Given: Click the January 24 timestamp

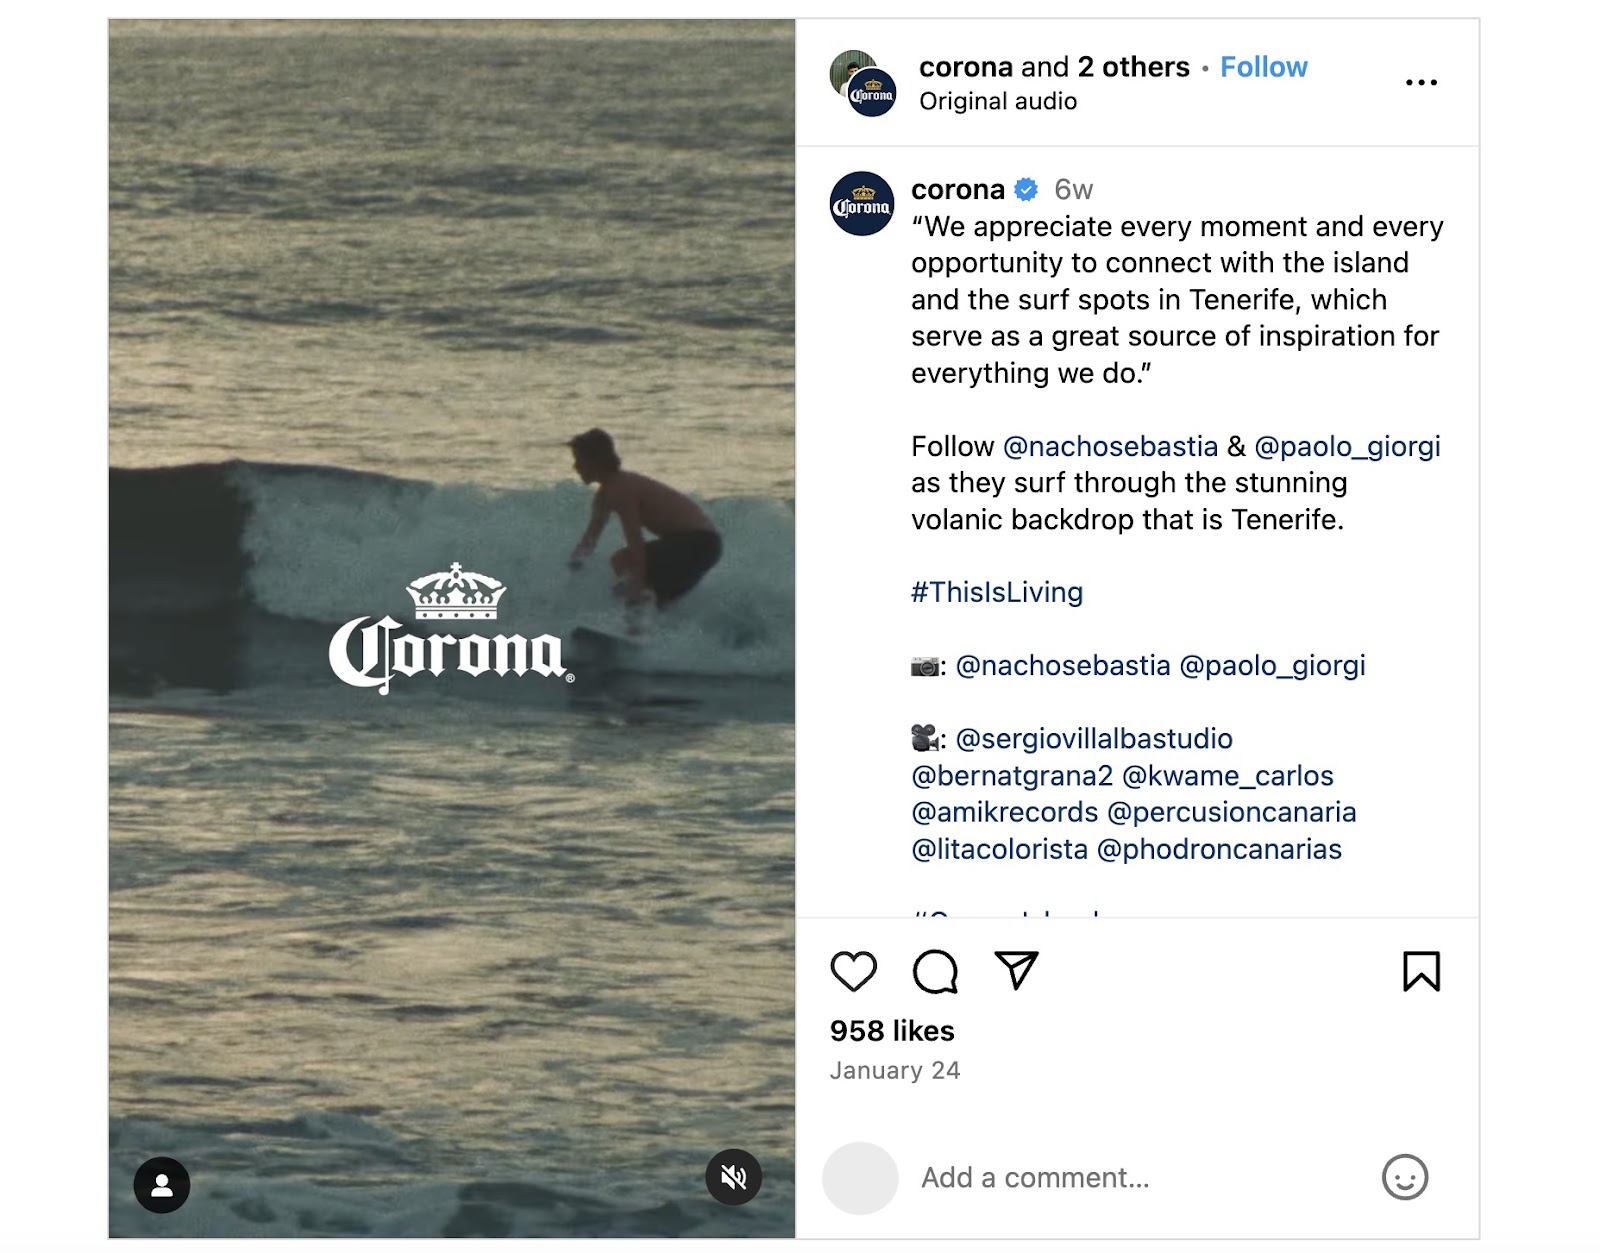Looking at the screenshot, I should [x=894, y=1069].
